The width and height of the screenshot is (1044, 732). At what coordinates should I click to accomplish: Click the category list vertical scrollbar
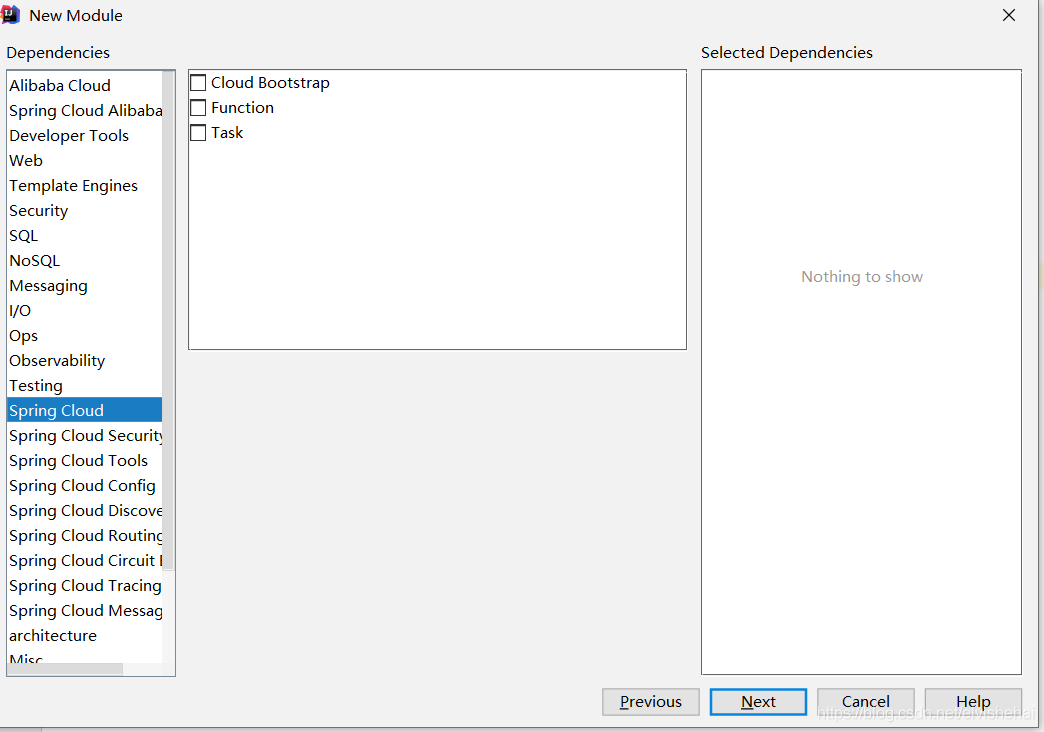168,320
